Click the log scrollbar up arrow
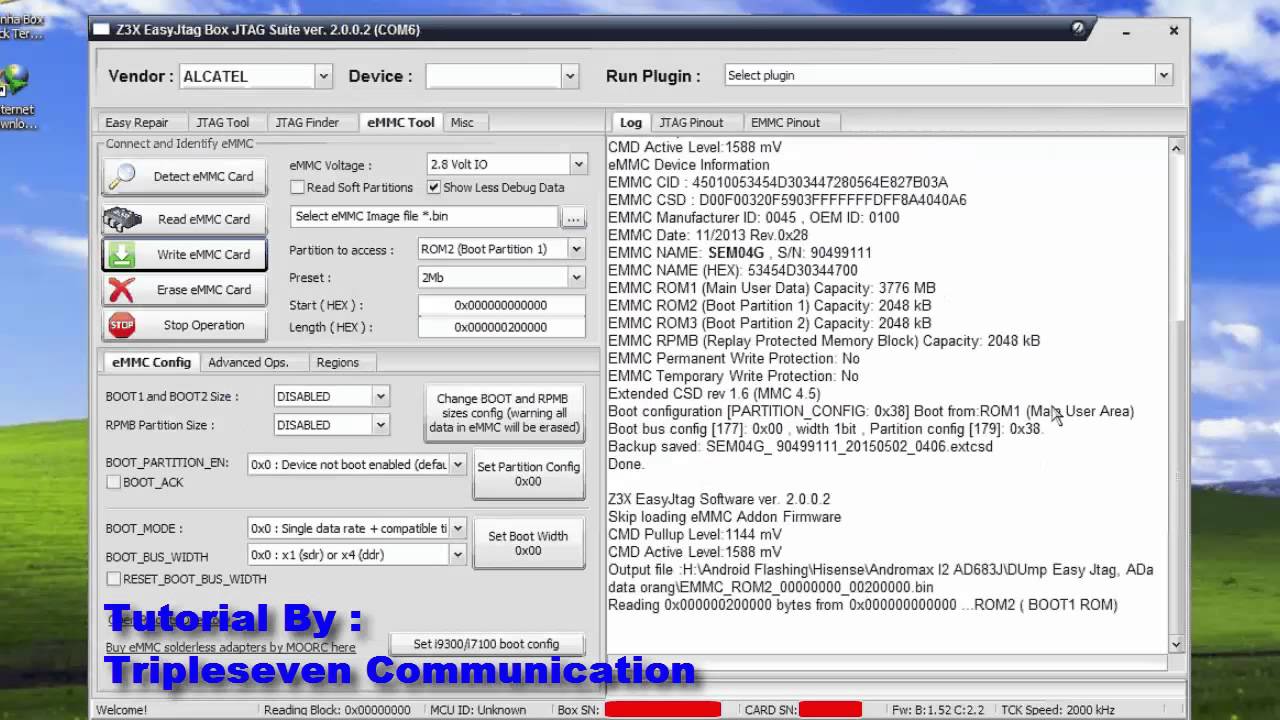 (1176, 148)
